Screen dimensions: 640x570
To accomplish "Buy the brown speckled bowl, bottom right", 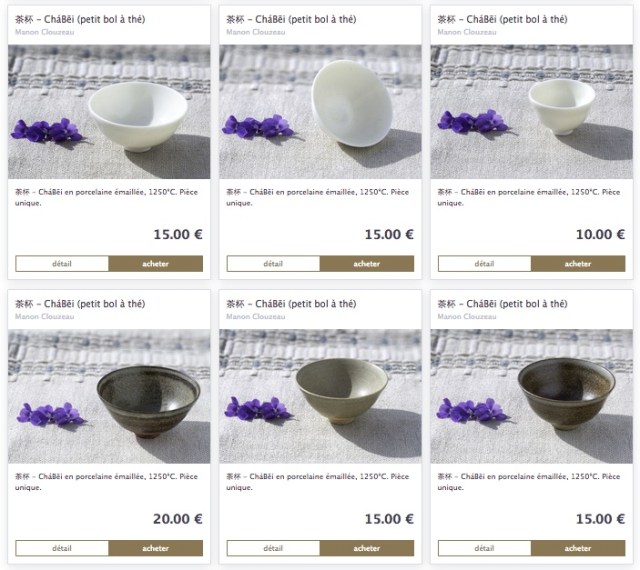I will (x=578, y=548).
